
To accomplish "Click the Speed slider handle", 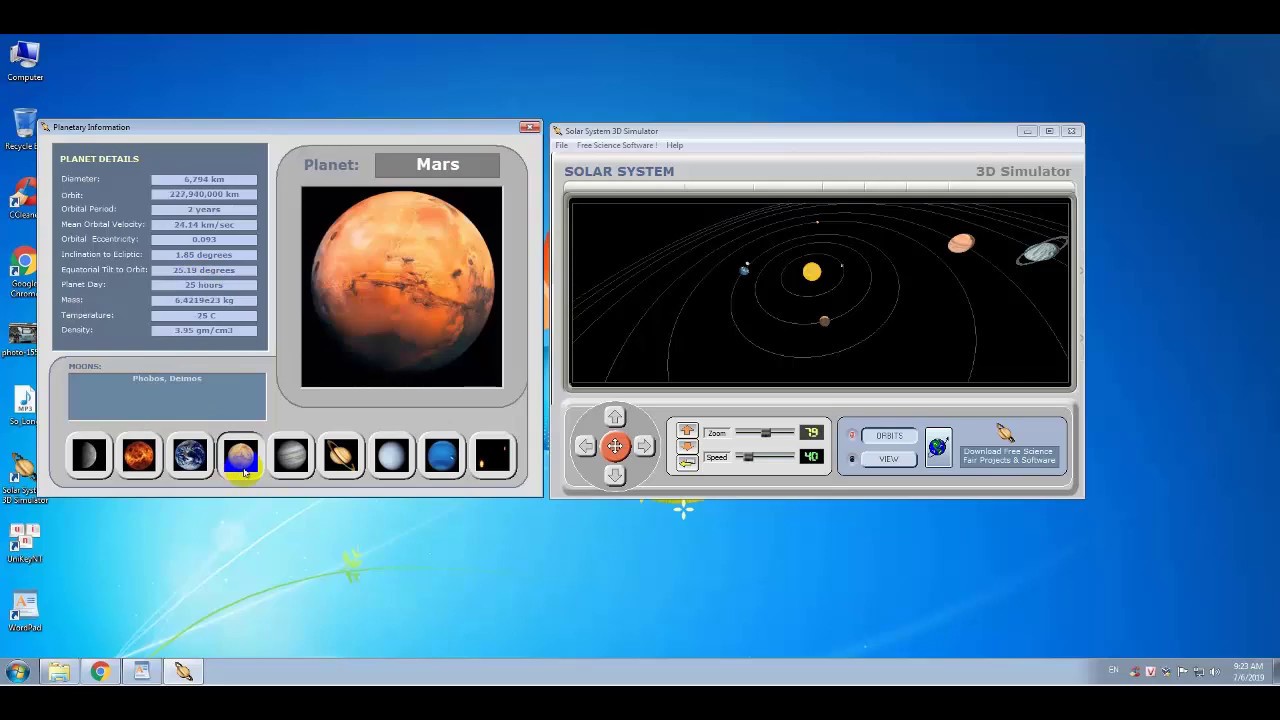I will click(748, 457).
